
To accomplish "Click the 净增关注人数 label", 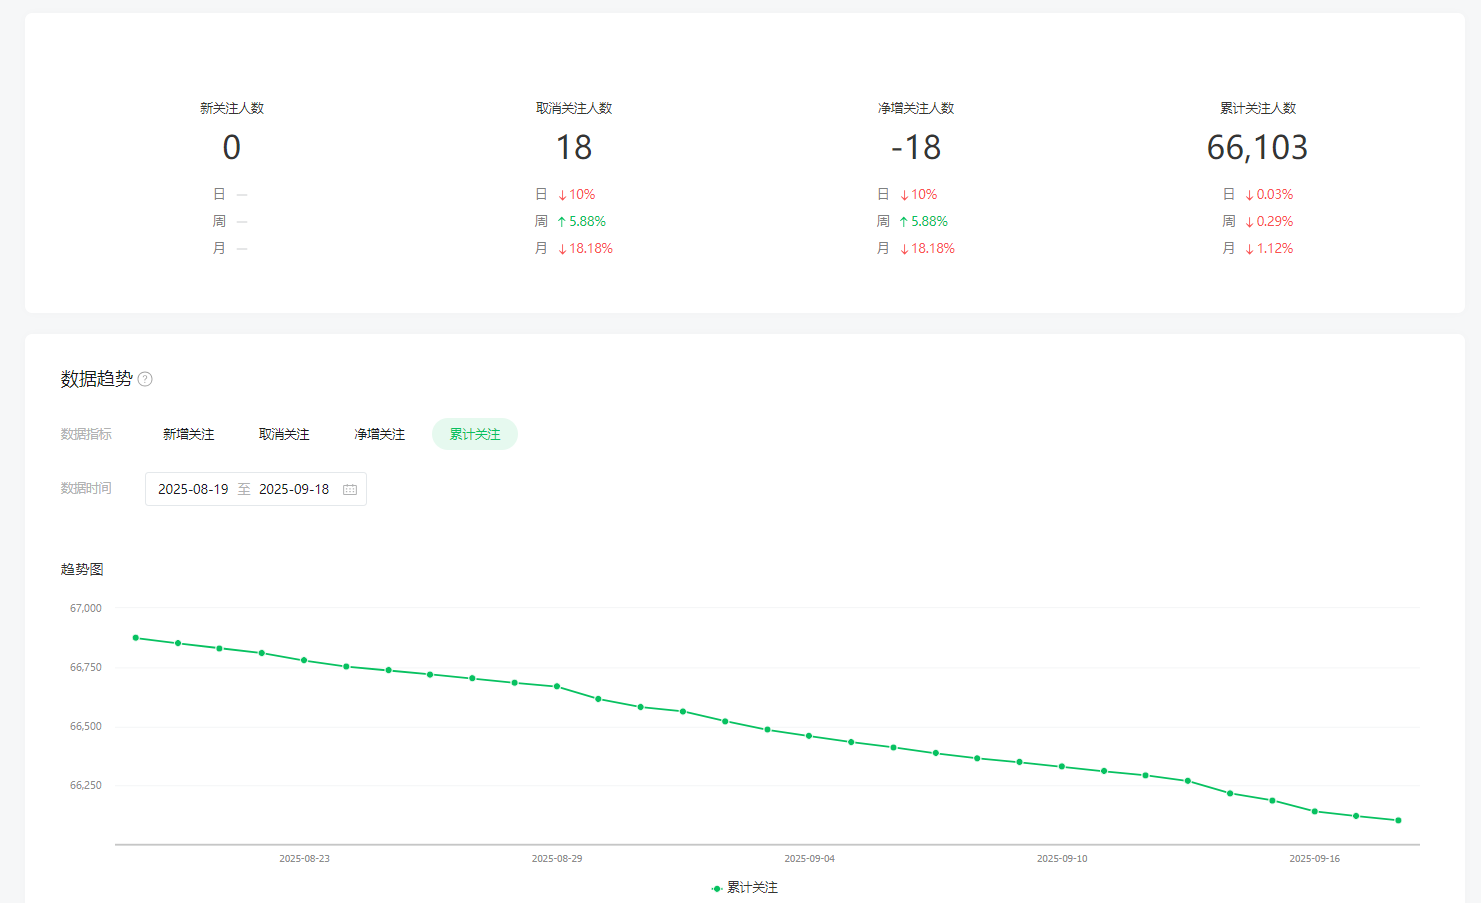I will [916, 108].
